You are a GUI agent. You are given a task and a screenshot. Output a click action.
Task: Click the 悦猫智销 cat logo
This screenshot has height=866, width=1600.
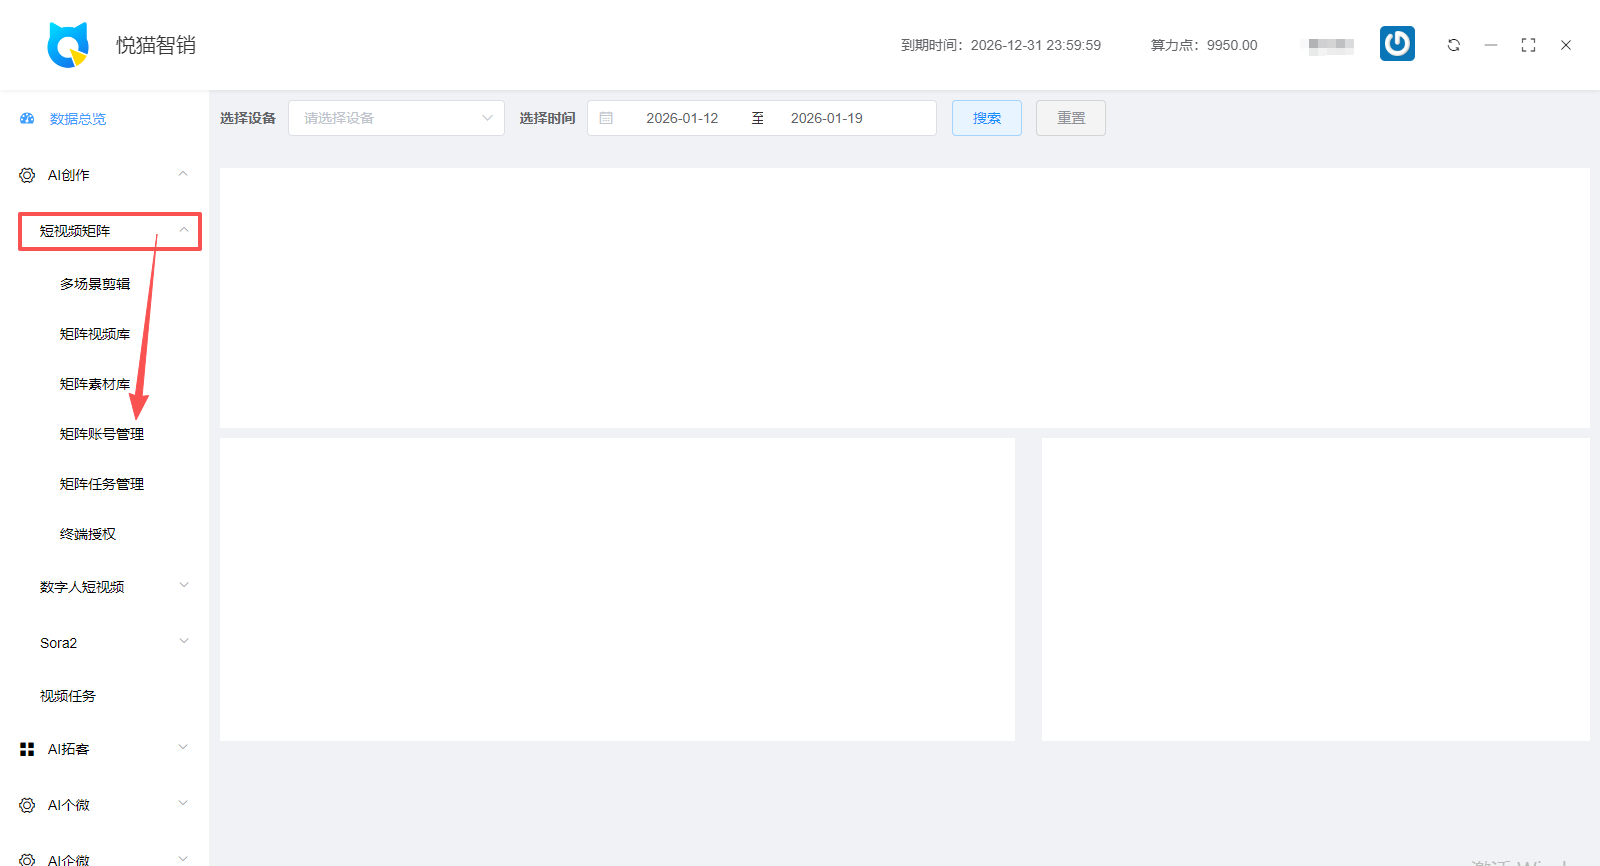tap(68, 45)
